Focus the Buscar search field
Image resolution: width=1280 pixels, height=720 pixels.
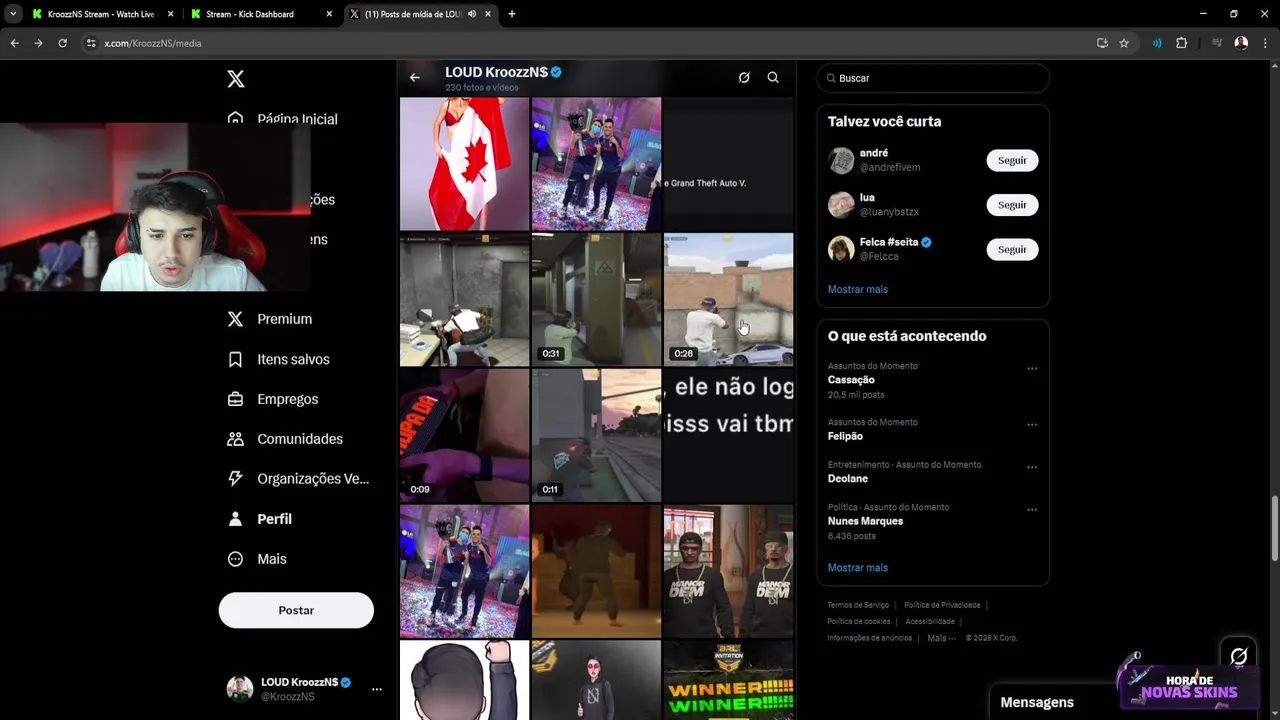click(x=933, y=78)
